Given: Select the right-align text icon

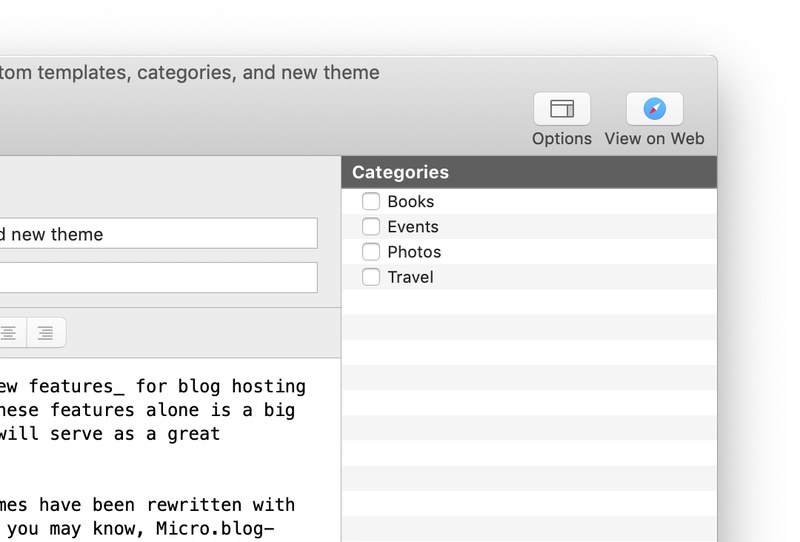Looking at the screenshot, I should [46, 333].
